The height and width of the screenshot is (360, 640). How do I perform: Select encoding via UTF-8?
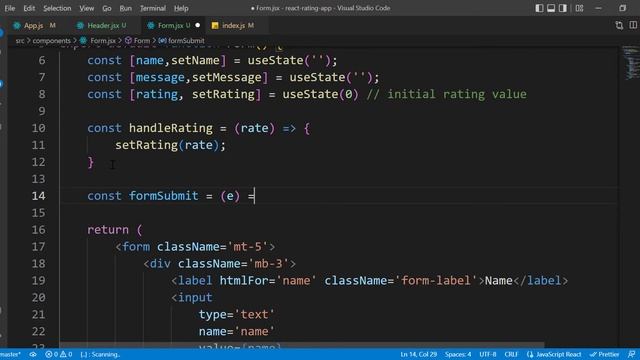point(488,354)
